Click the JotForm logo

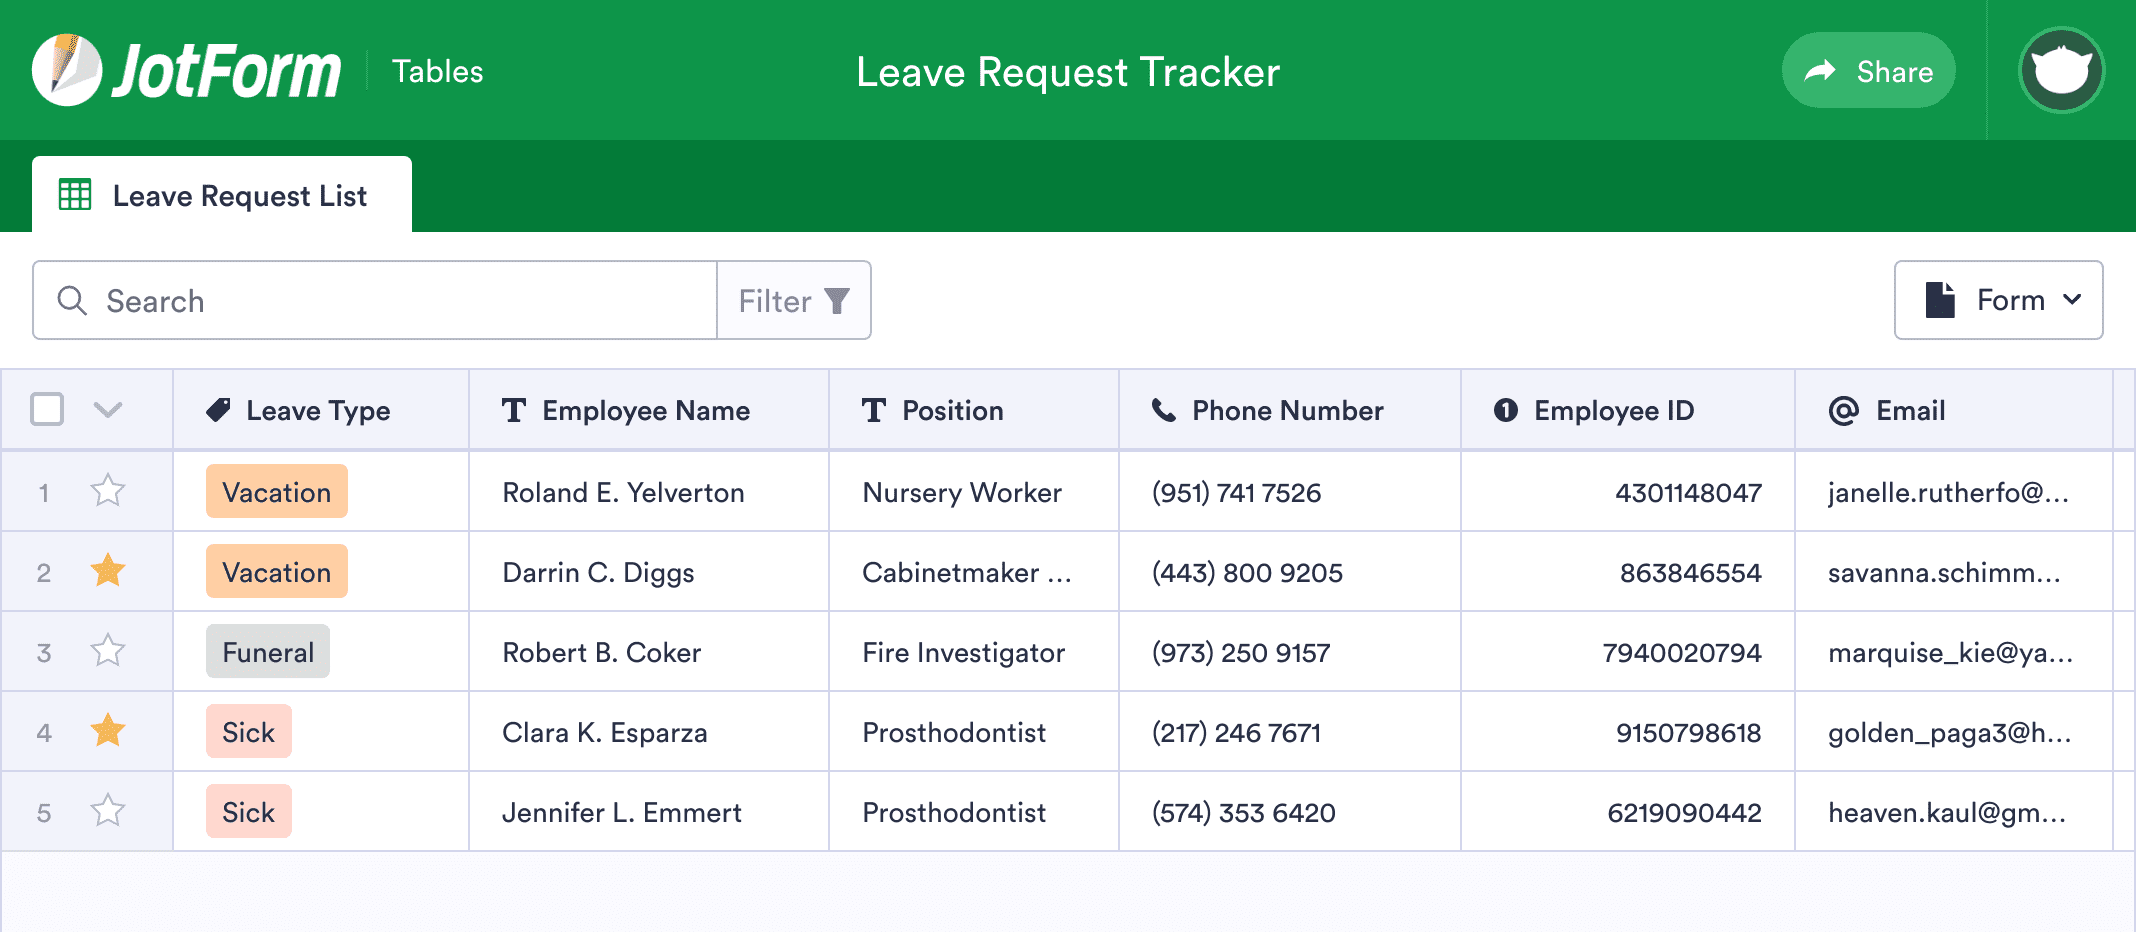(x=185, y=70)
